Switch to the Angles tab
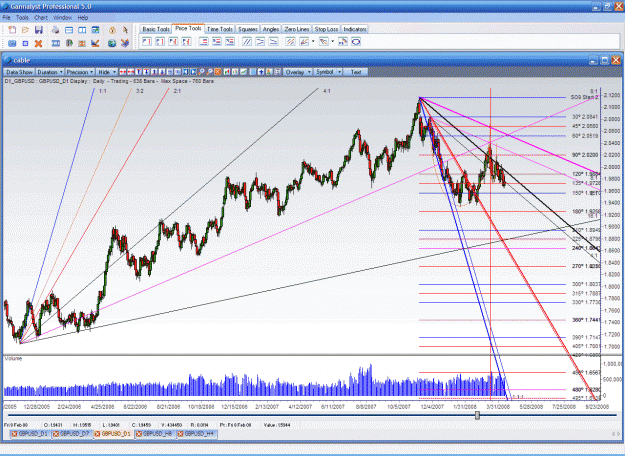 (x=271, y=29)
